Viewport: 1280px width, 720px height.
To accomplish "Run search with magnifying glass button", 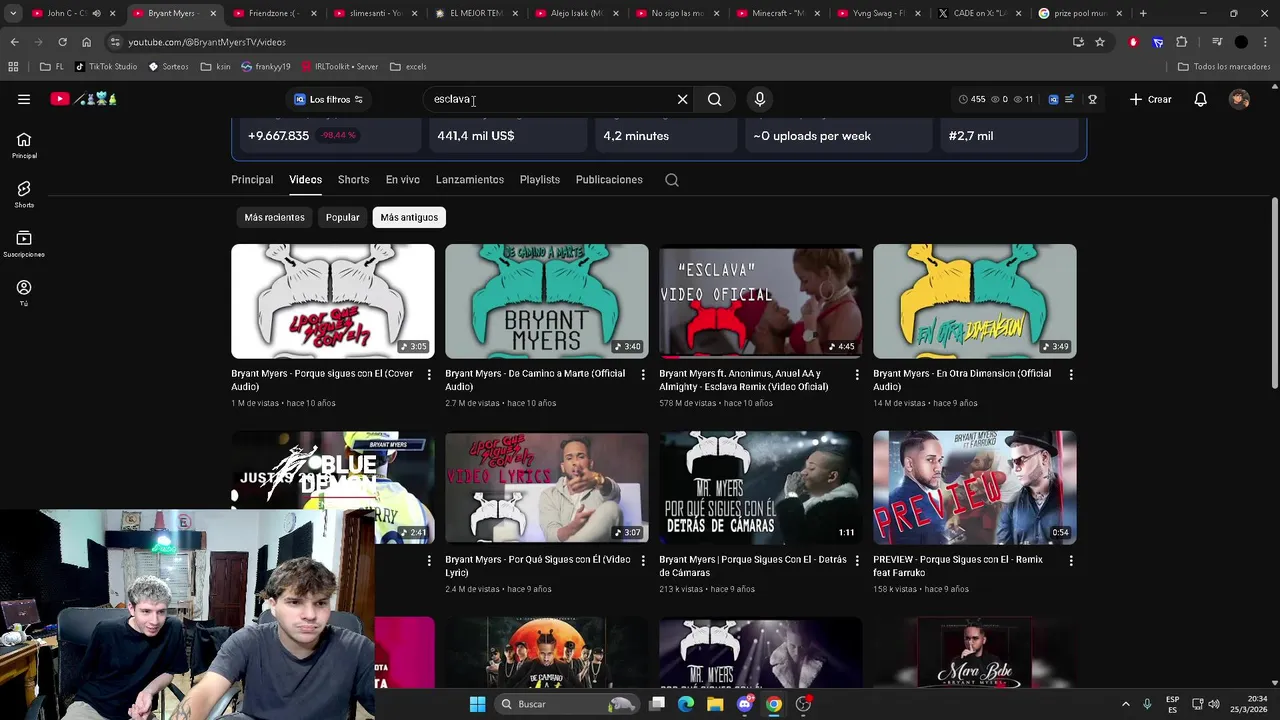I will pyautogui.click(x=714, y=99).
